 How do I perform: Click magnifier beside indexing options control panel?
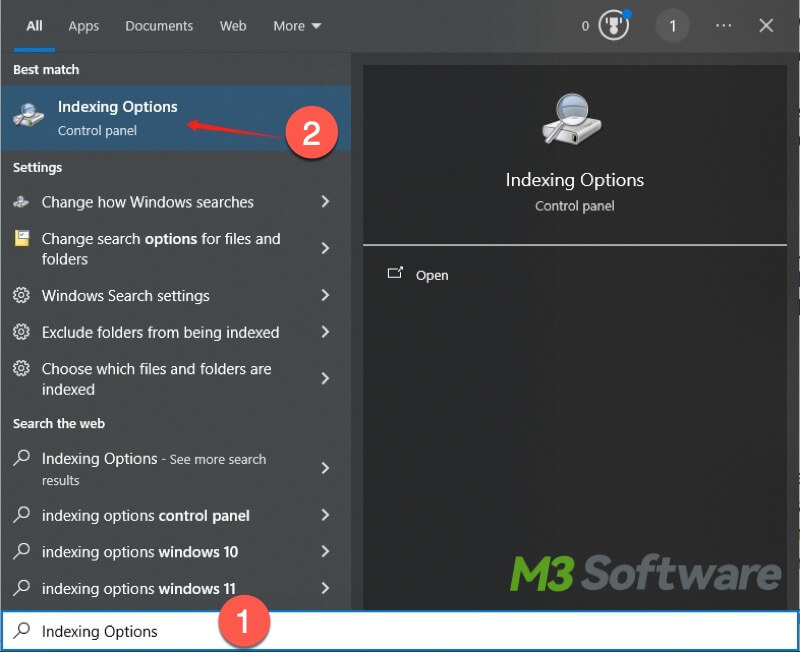(x=21, y=514)
